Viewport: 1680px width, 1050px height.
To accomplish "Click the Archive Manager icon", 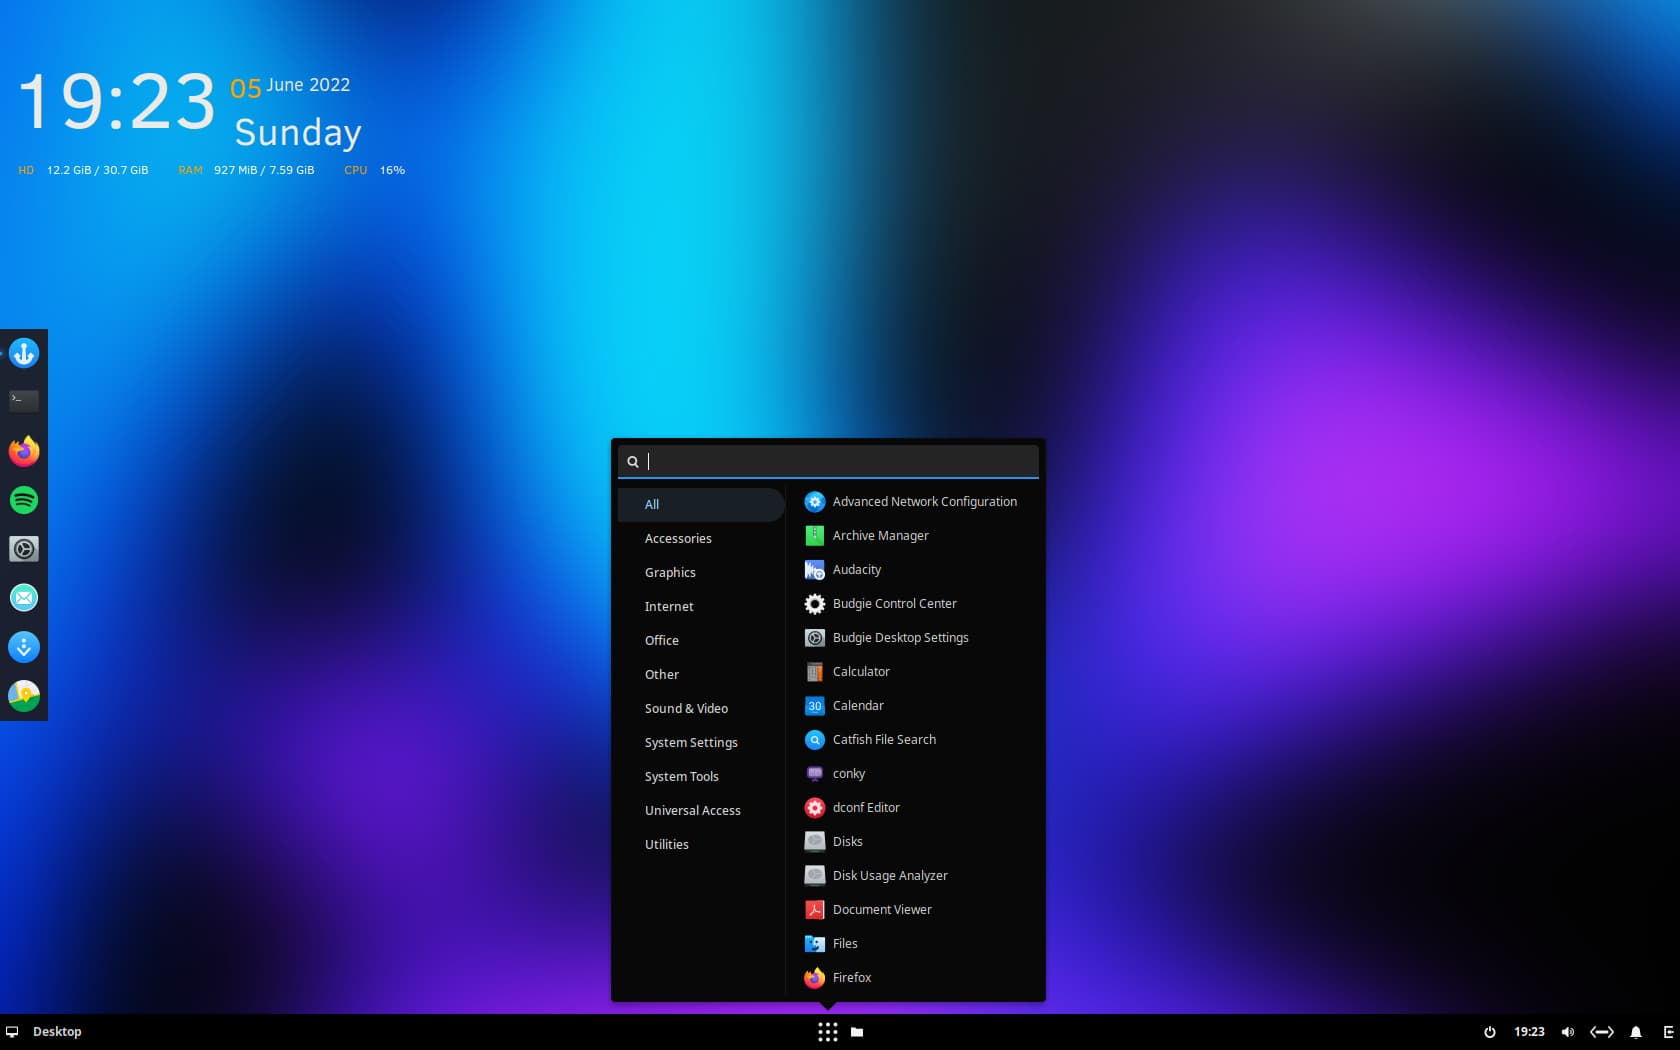I will point(815,536).
